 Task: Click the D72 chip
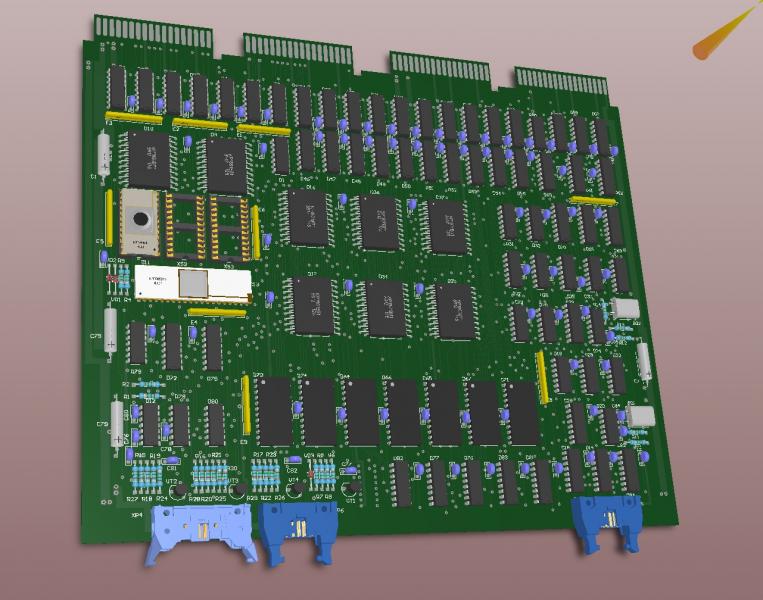[x=172, y=346]
